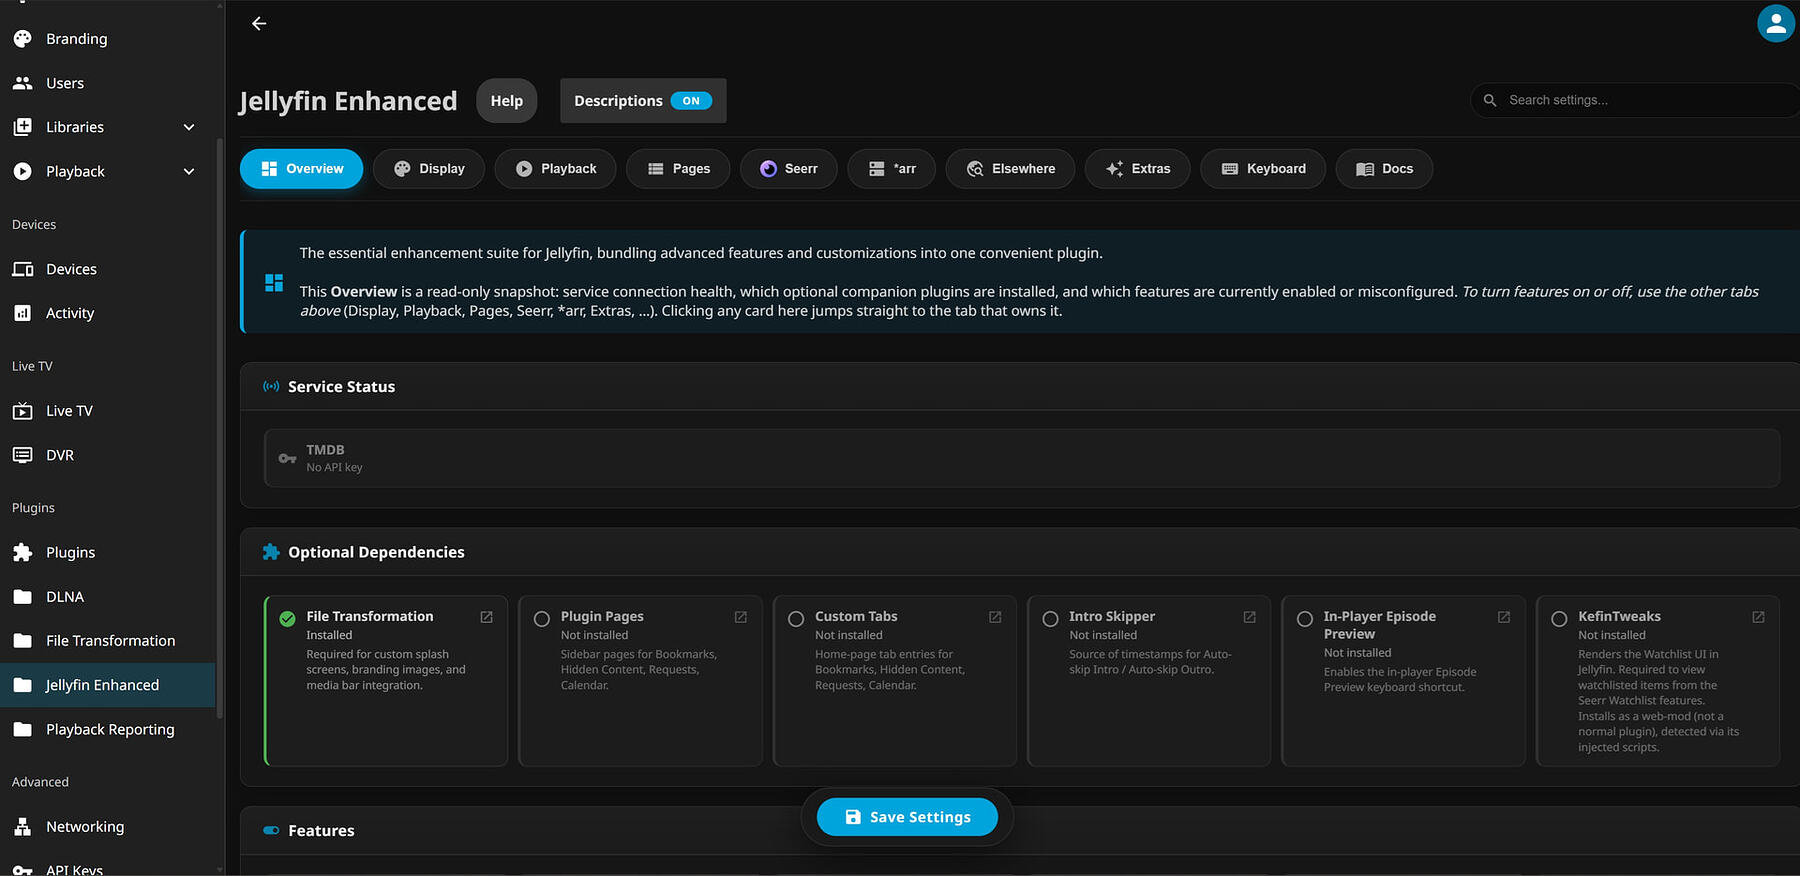1800x876 pixels.
Task: Expand the Playback submenu chevron
Action: (189, 171)
